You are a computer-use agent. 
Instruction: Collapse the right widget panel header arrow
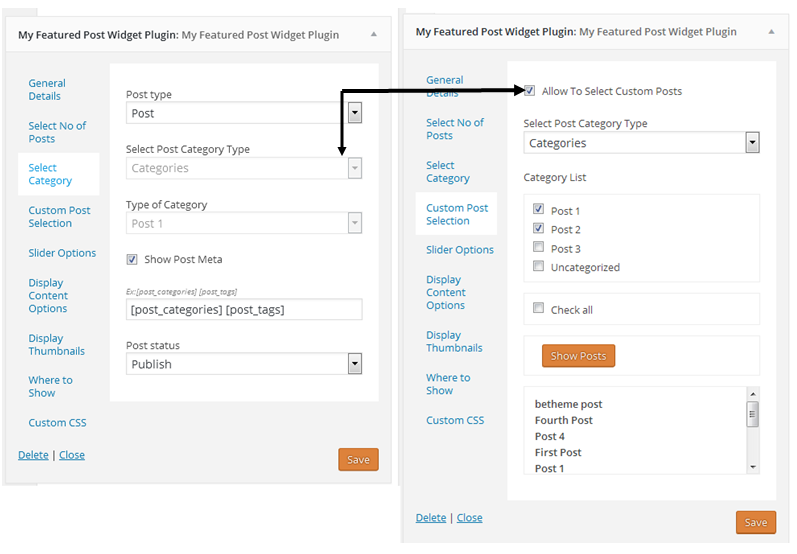tap(771, 31)
